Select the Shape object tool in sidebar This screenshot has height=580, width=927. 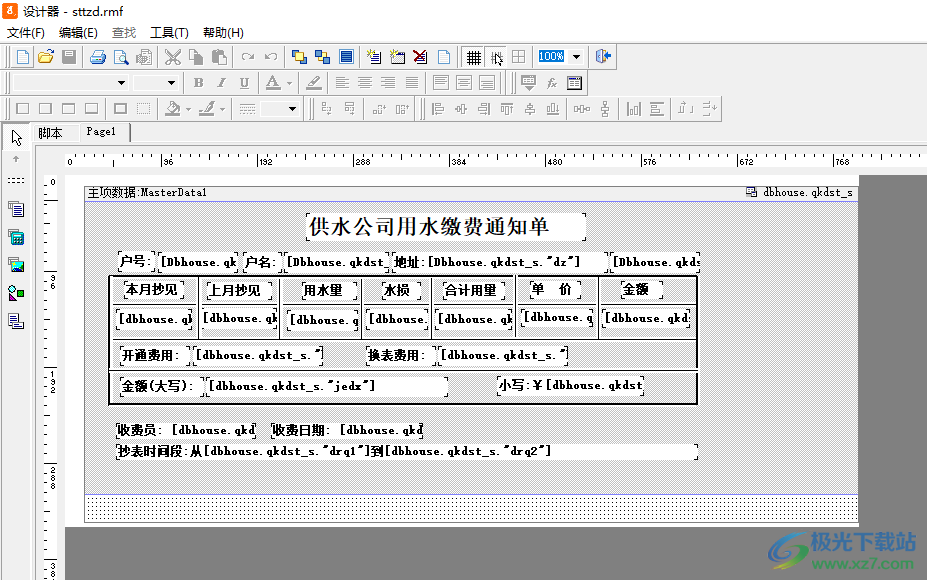tap(16, 293)
